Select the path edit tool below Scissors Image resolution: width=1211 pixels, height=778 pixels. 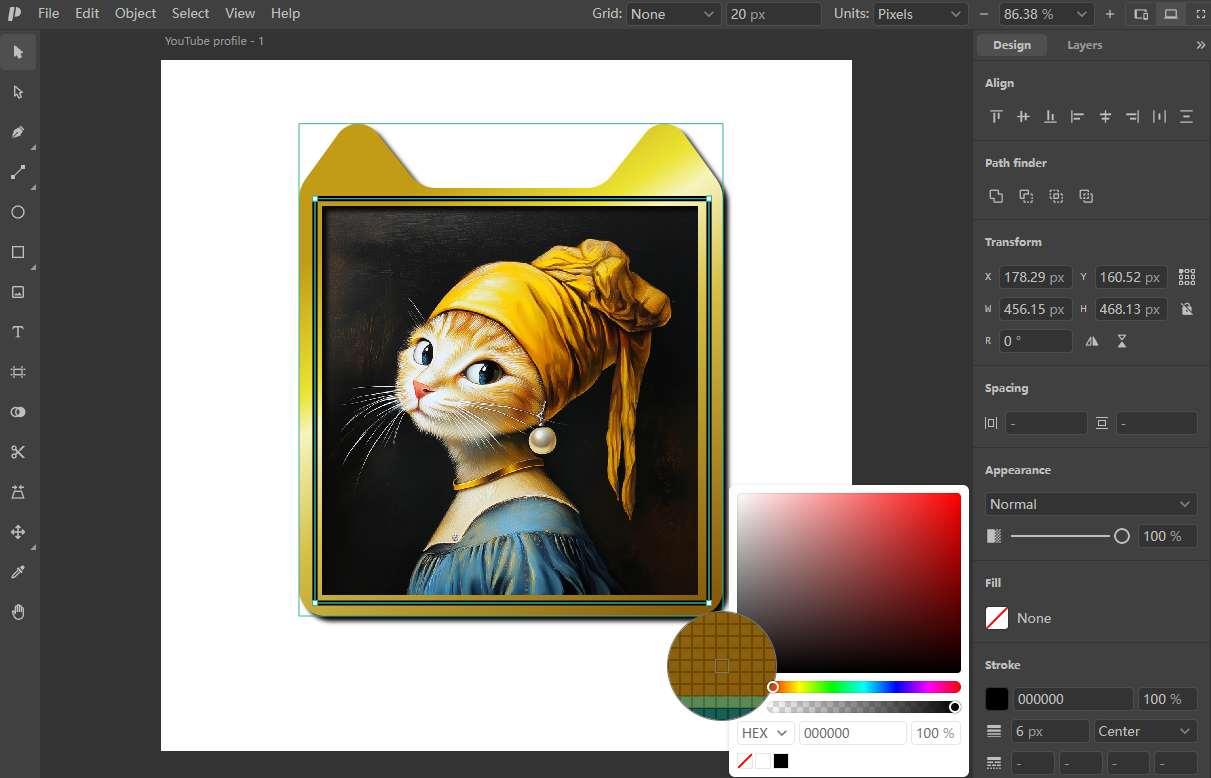(18, 492)
